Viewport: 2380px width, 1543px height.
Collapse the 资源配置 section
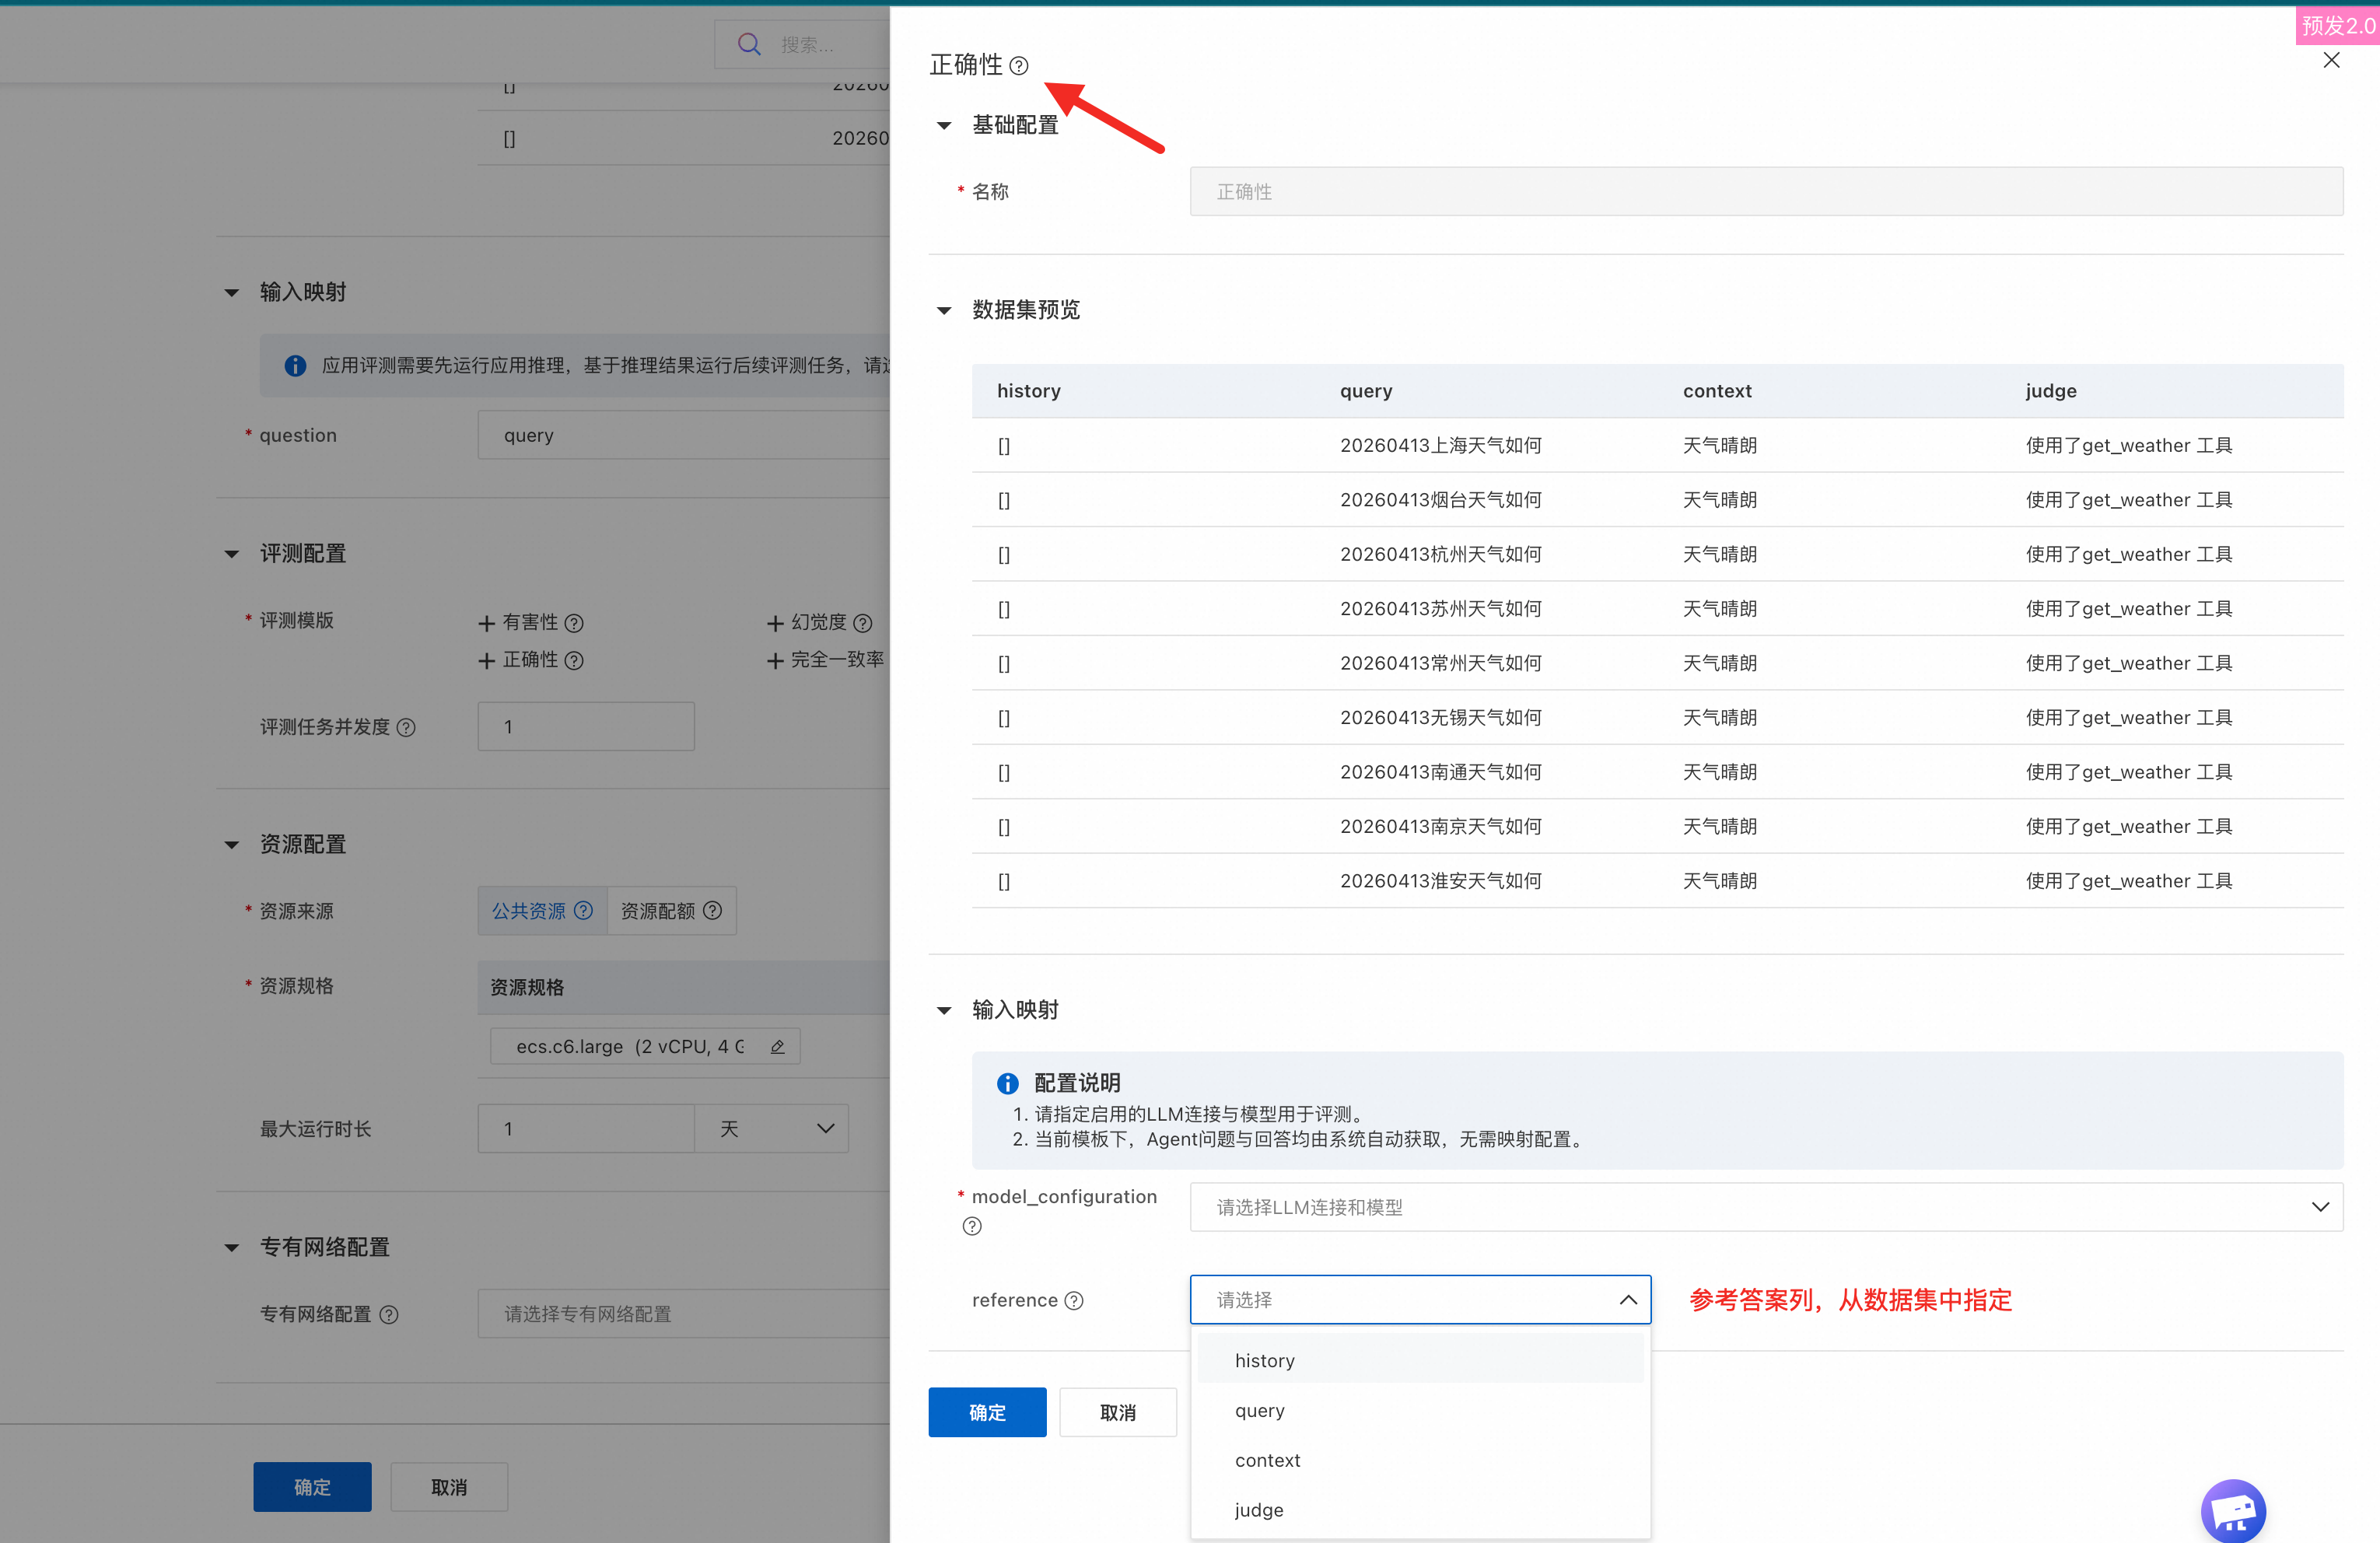coord(232,845)
